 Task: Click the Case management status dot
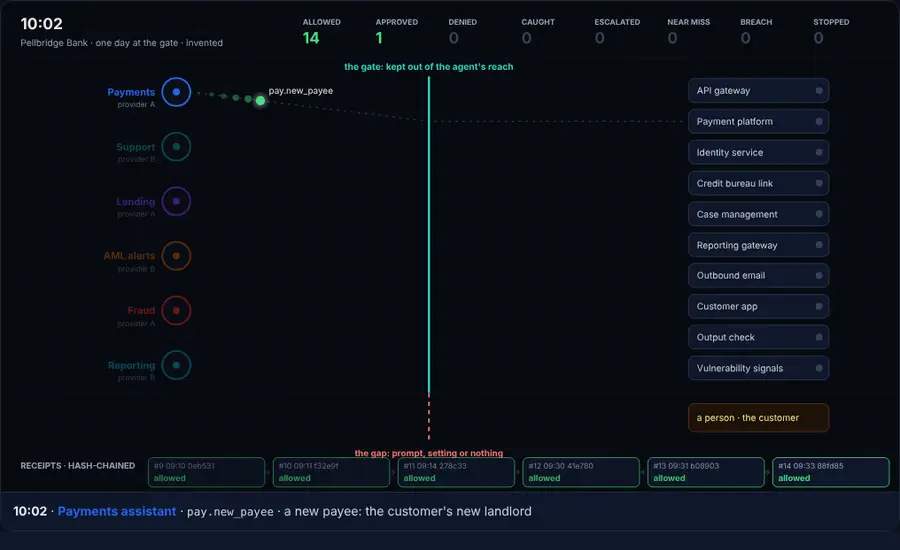(x=819, y=214)
